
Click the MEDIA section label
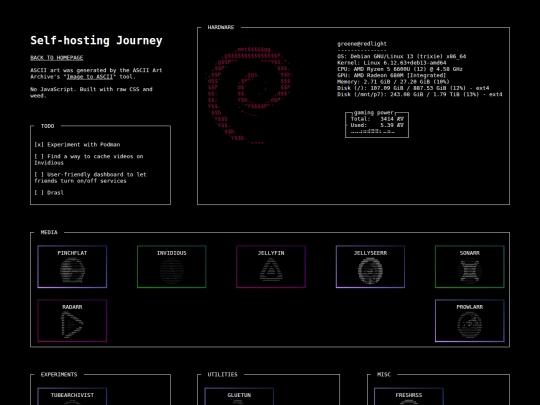pos(49,232)
